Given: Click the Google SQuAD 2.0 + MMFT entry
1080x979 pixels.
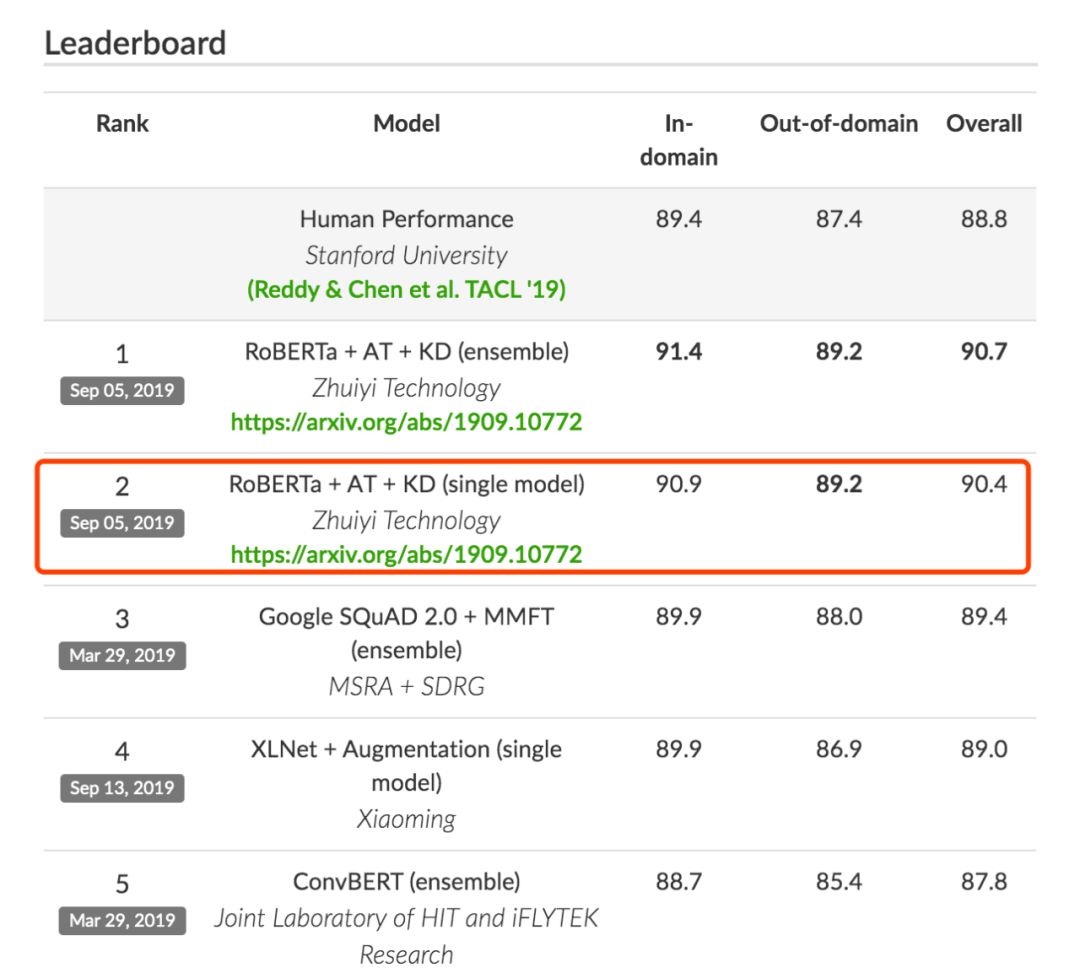Looking at the screenshot, I should click(406, 617).
